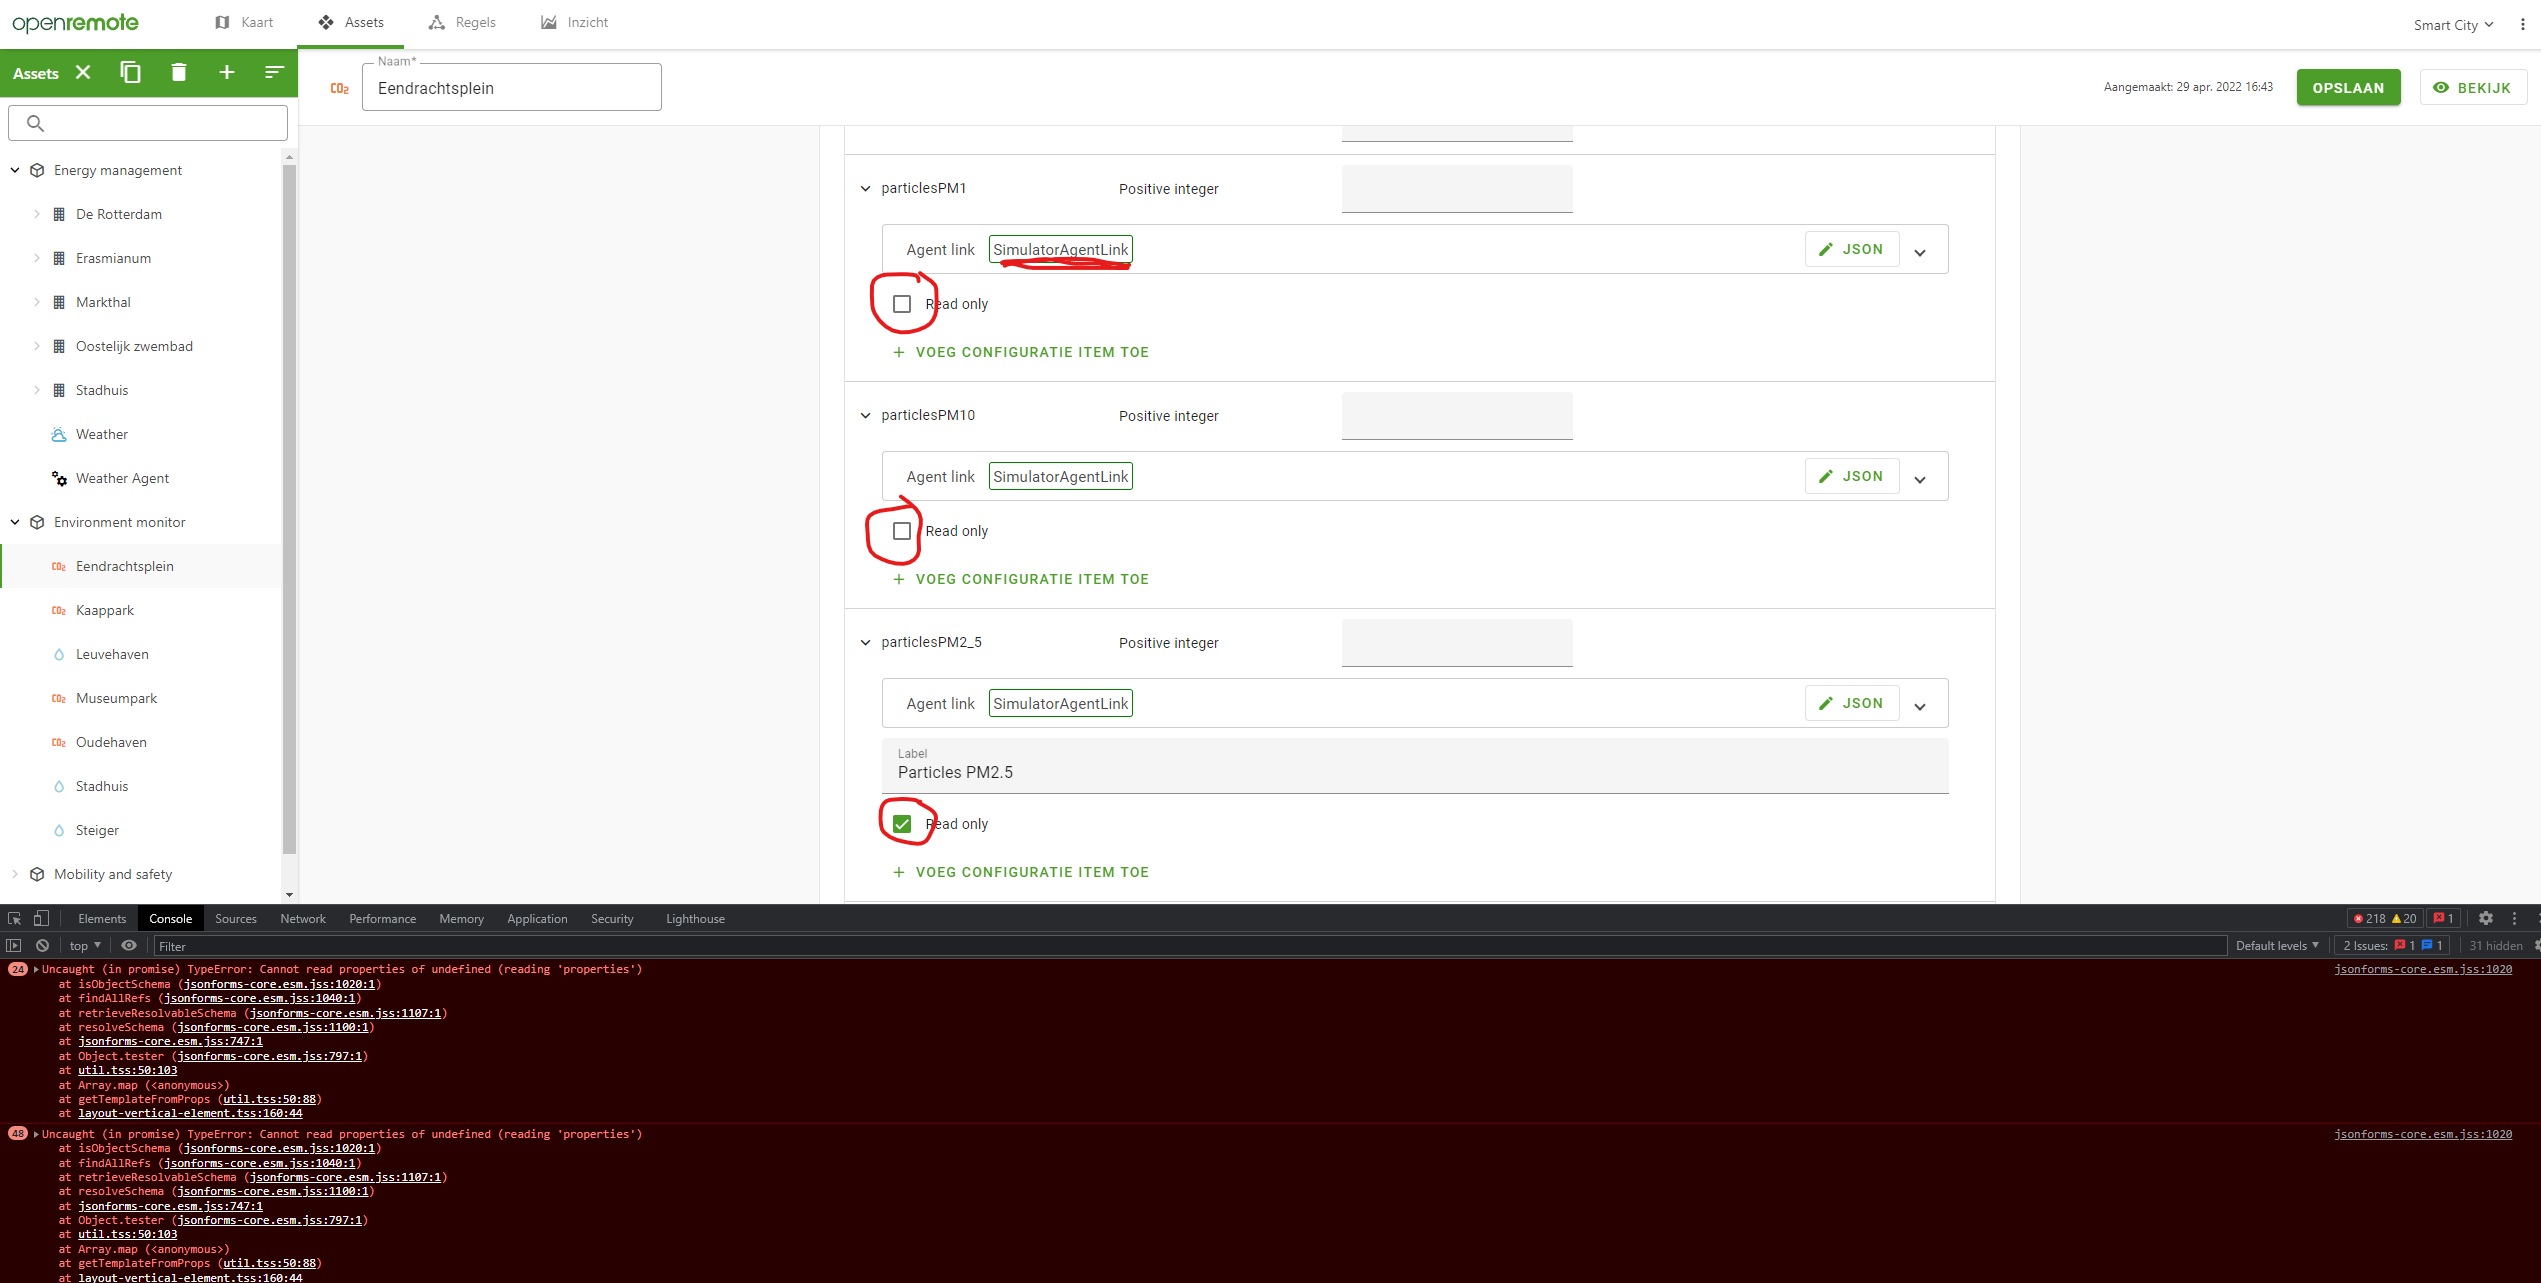Open DevTools settings gear icon
Screen dimensions: 2541x1283
(x=2485, y=918)
